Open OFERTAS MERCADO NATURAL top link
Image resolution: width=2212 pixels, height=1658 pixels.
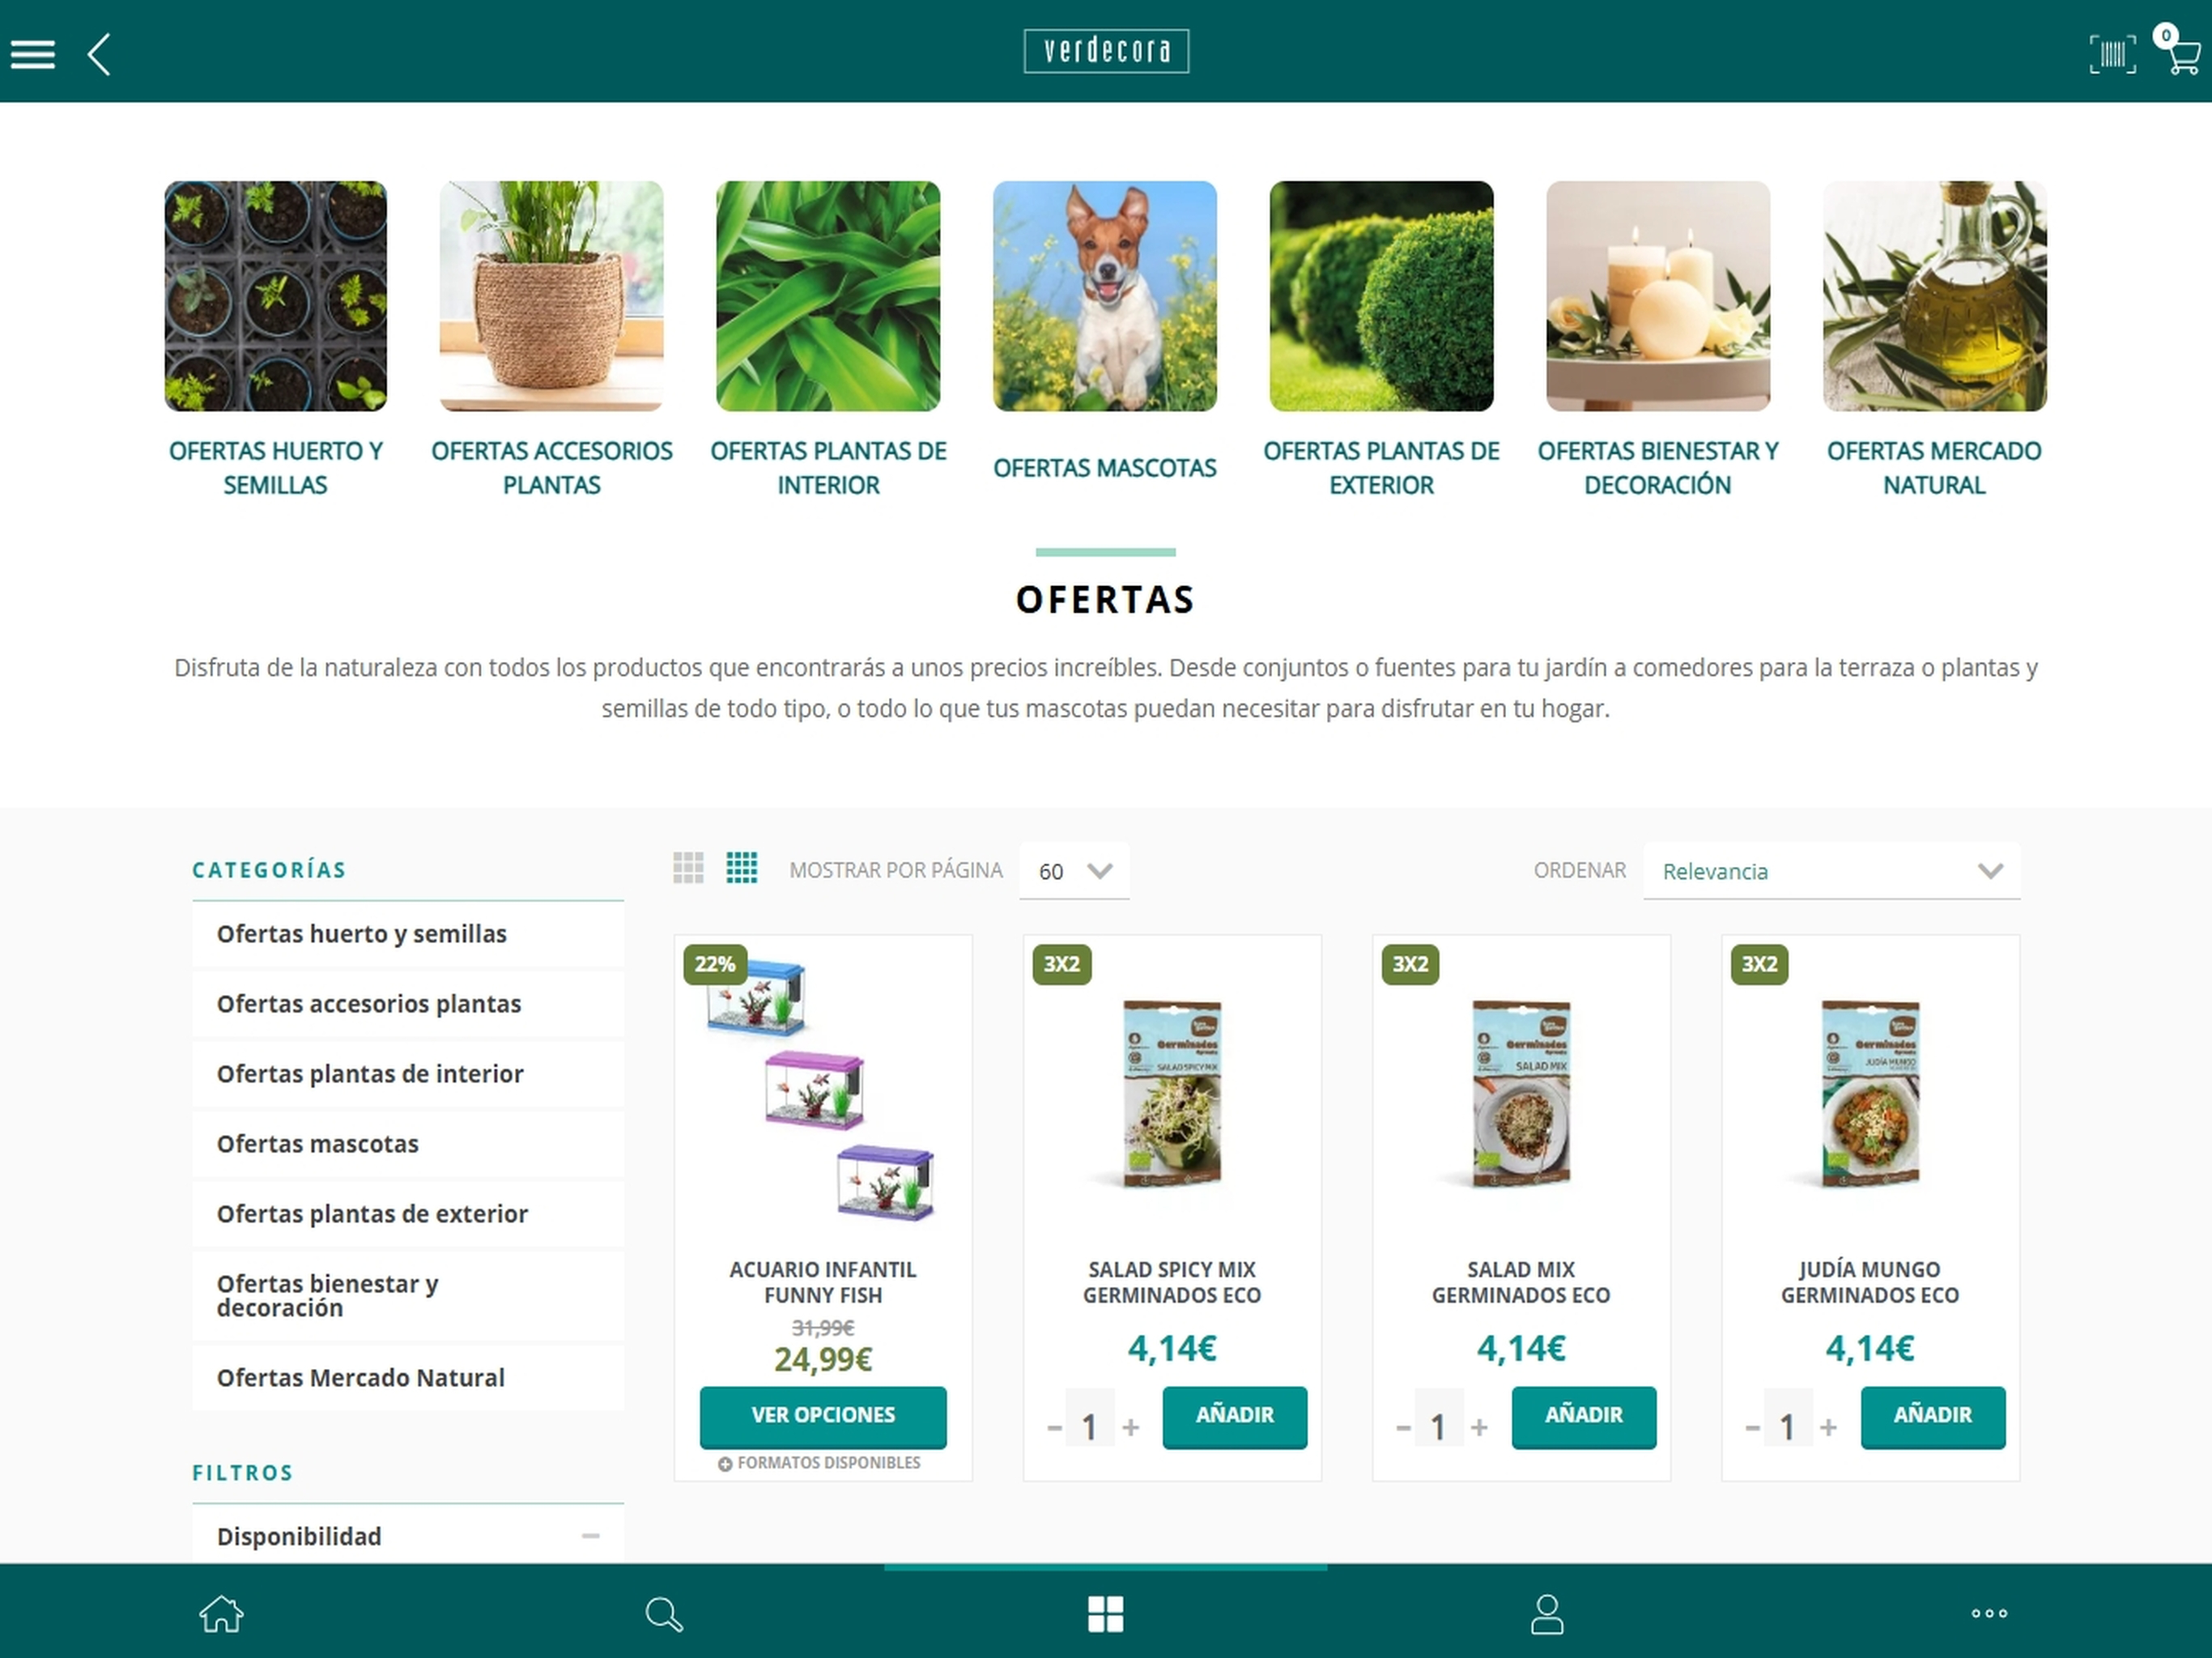[1934, 468]
